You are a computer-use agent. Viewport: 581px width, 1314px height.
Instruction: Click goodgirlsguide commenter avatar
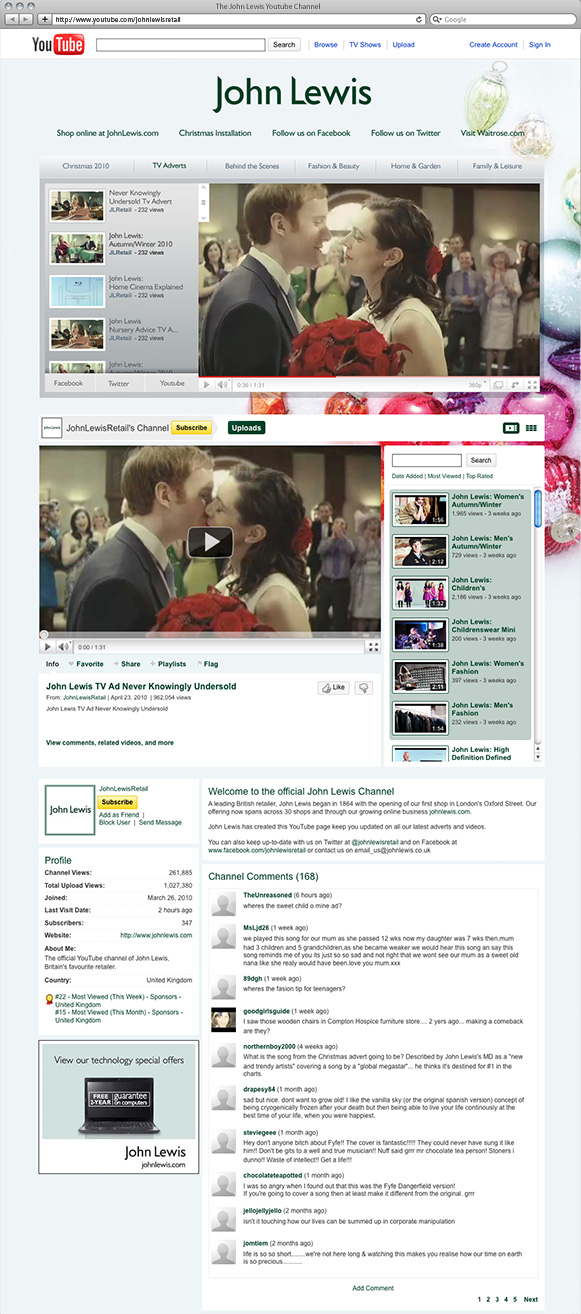pyautogui.click(x=224, y=1019)
